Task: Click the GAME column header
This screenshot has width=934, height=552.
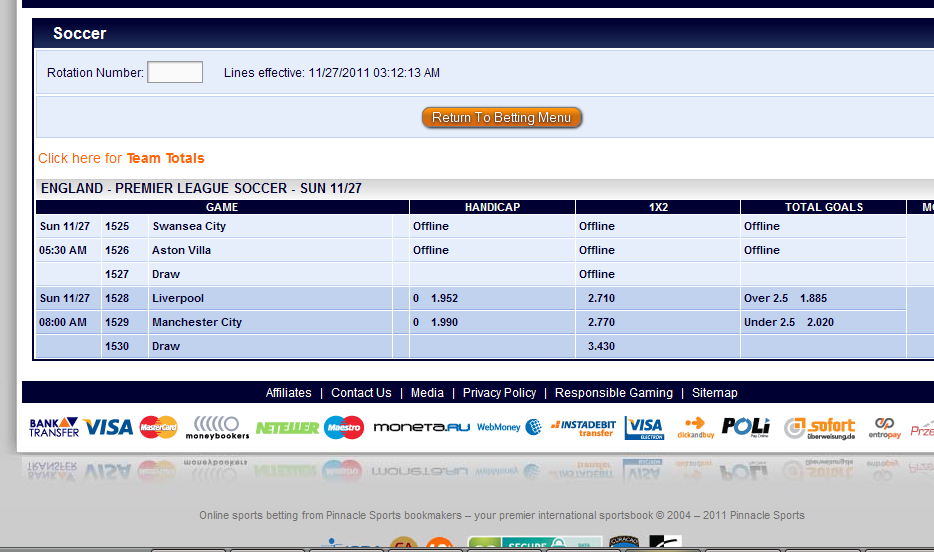Action: (x=222, y=207)
